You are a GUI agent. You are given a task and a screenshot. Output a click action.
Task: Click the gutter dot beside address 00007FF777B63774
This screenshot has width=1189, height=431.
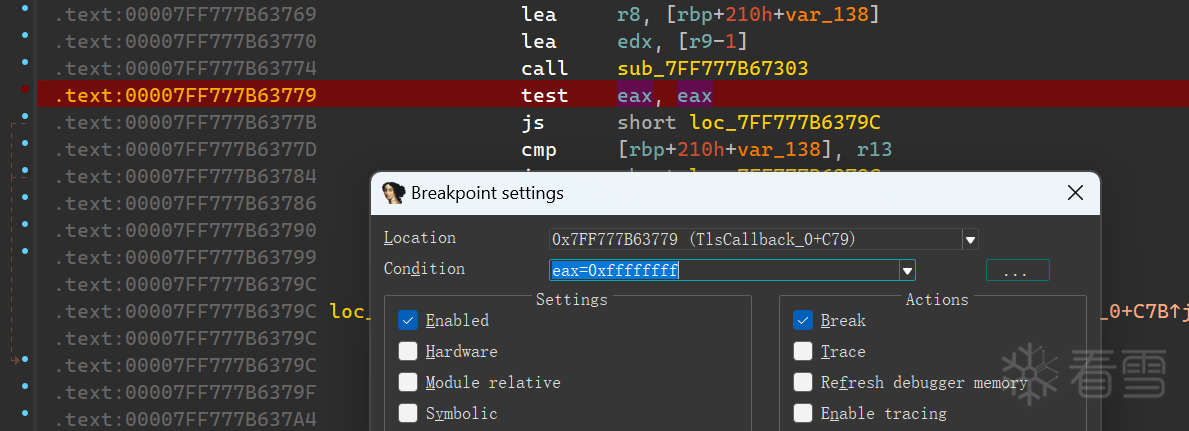click(x=25, y=69)
